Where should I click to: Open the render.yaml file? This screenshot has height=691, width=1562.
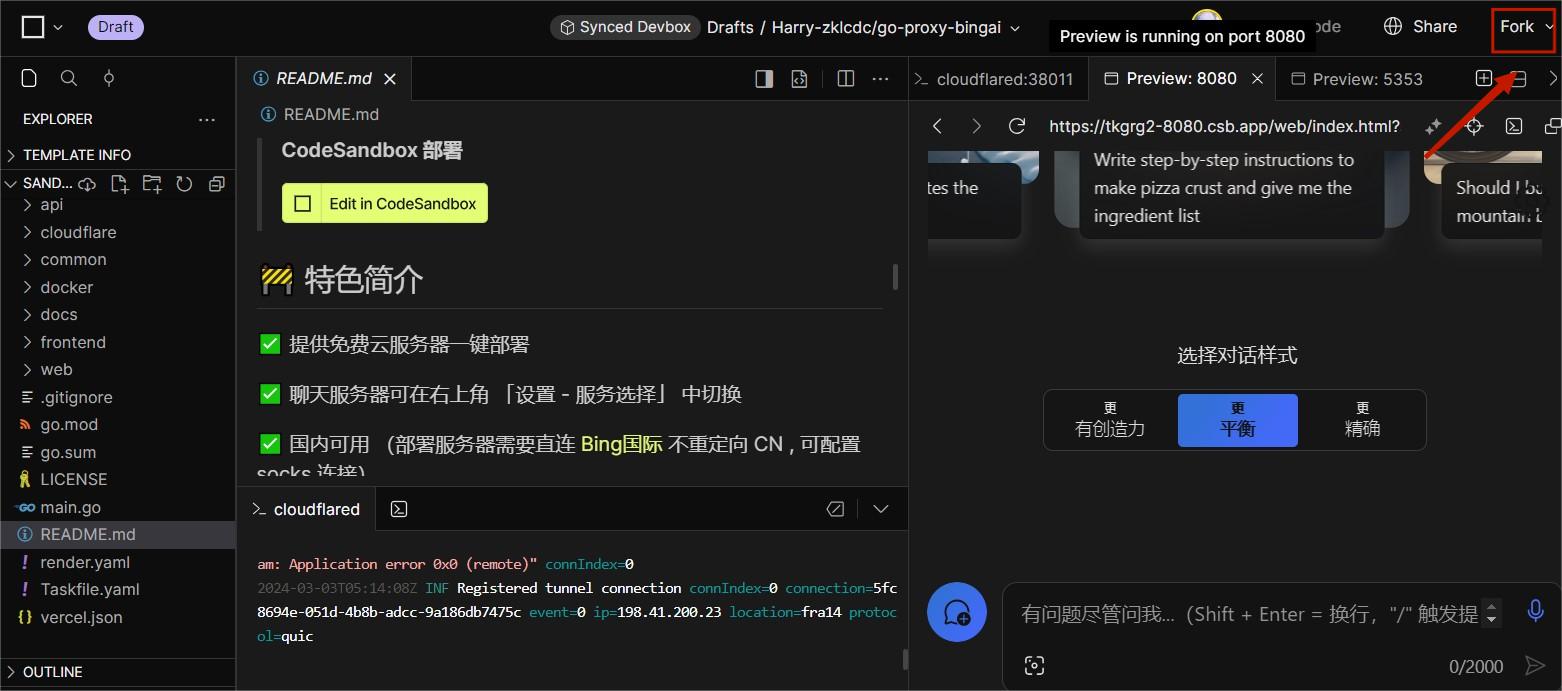pyautogui.click(x=118, y=562)
